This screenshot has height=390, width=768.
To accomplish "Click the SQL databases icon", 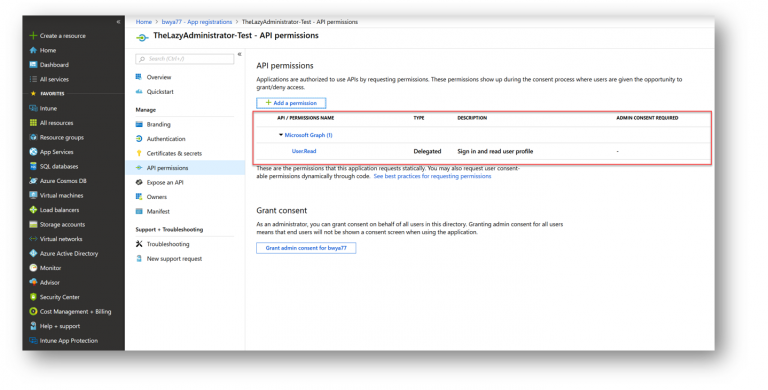I will click(33, 167).
